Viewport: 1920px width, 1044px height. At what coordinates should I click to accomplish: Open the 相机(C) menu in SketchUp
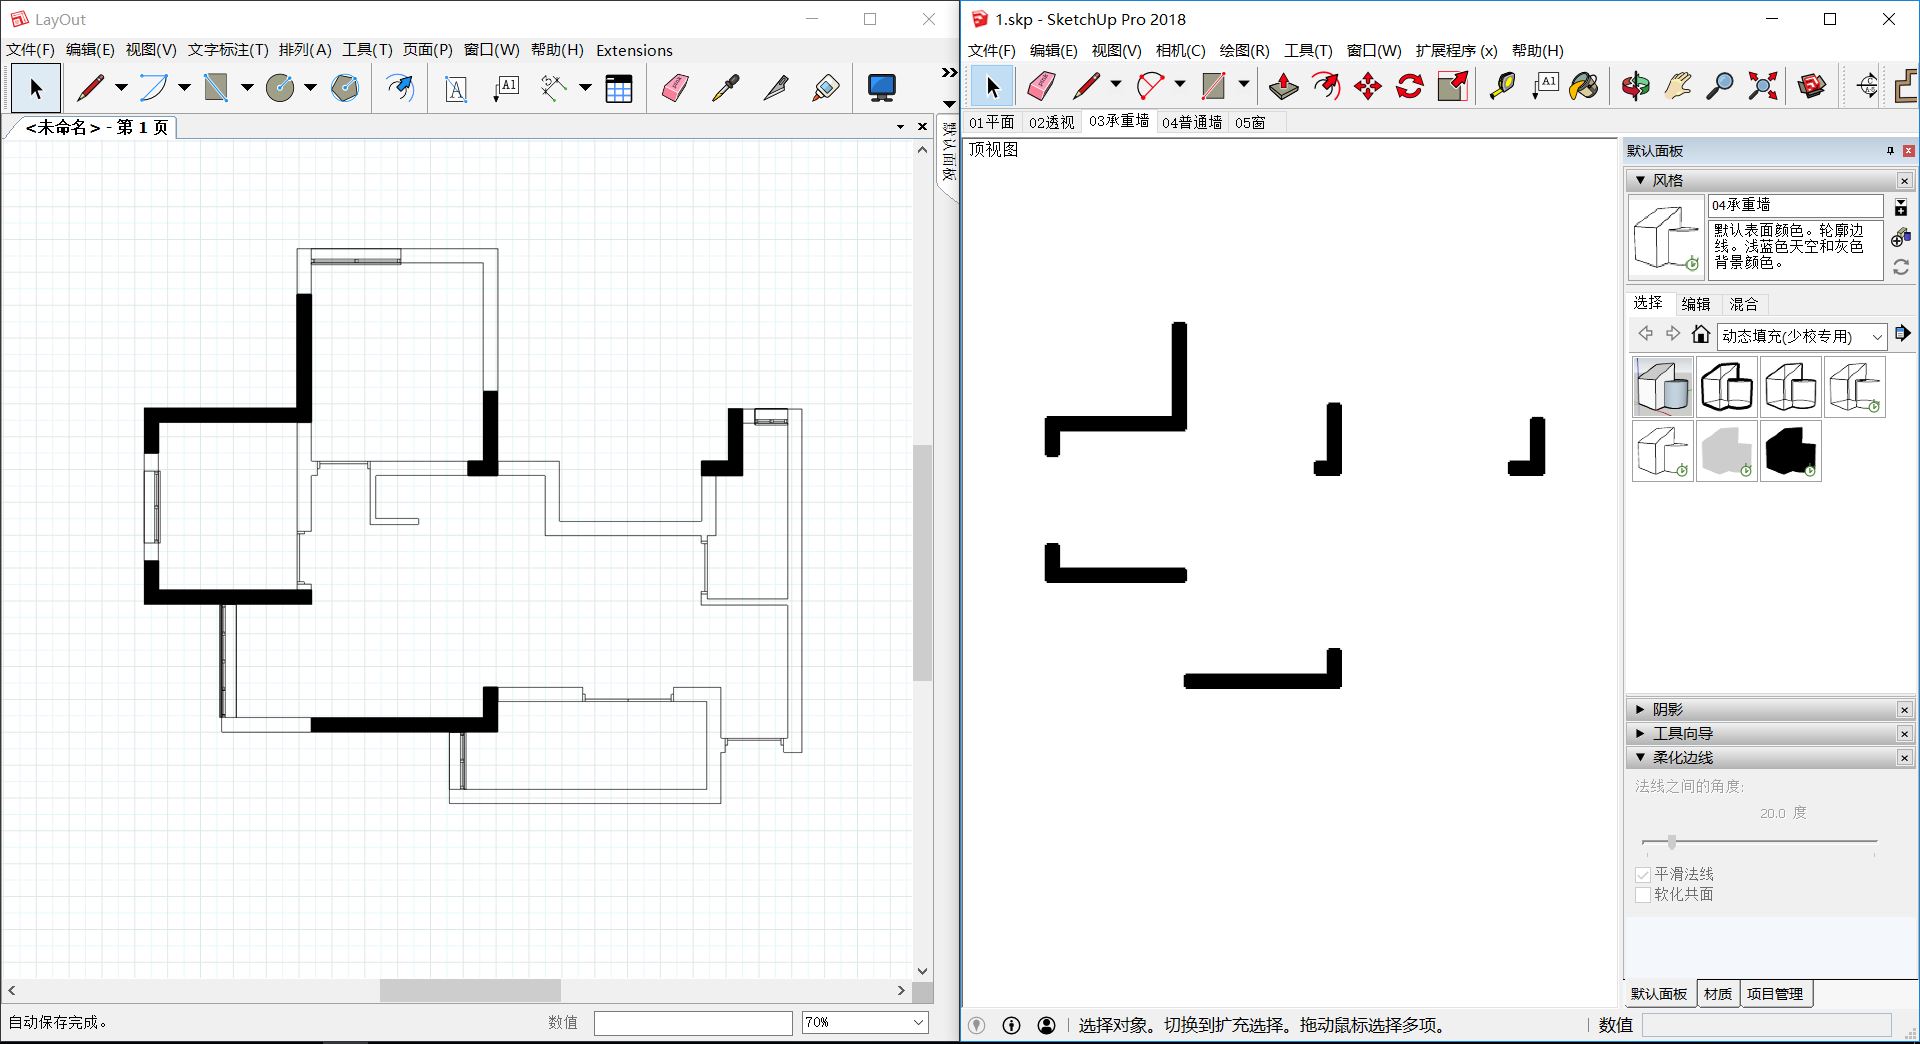pos(1179,50)
